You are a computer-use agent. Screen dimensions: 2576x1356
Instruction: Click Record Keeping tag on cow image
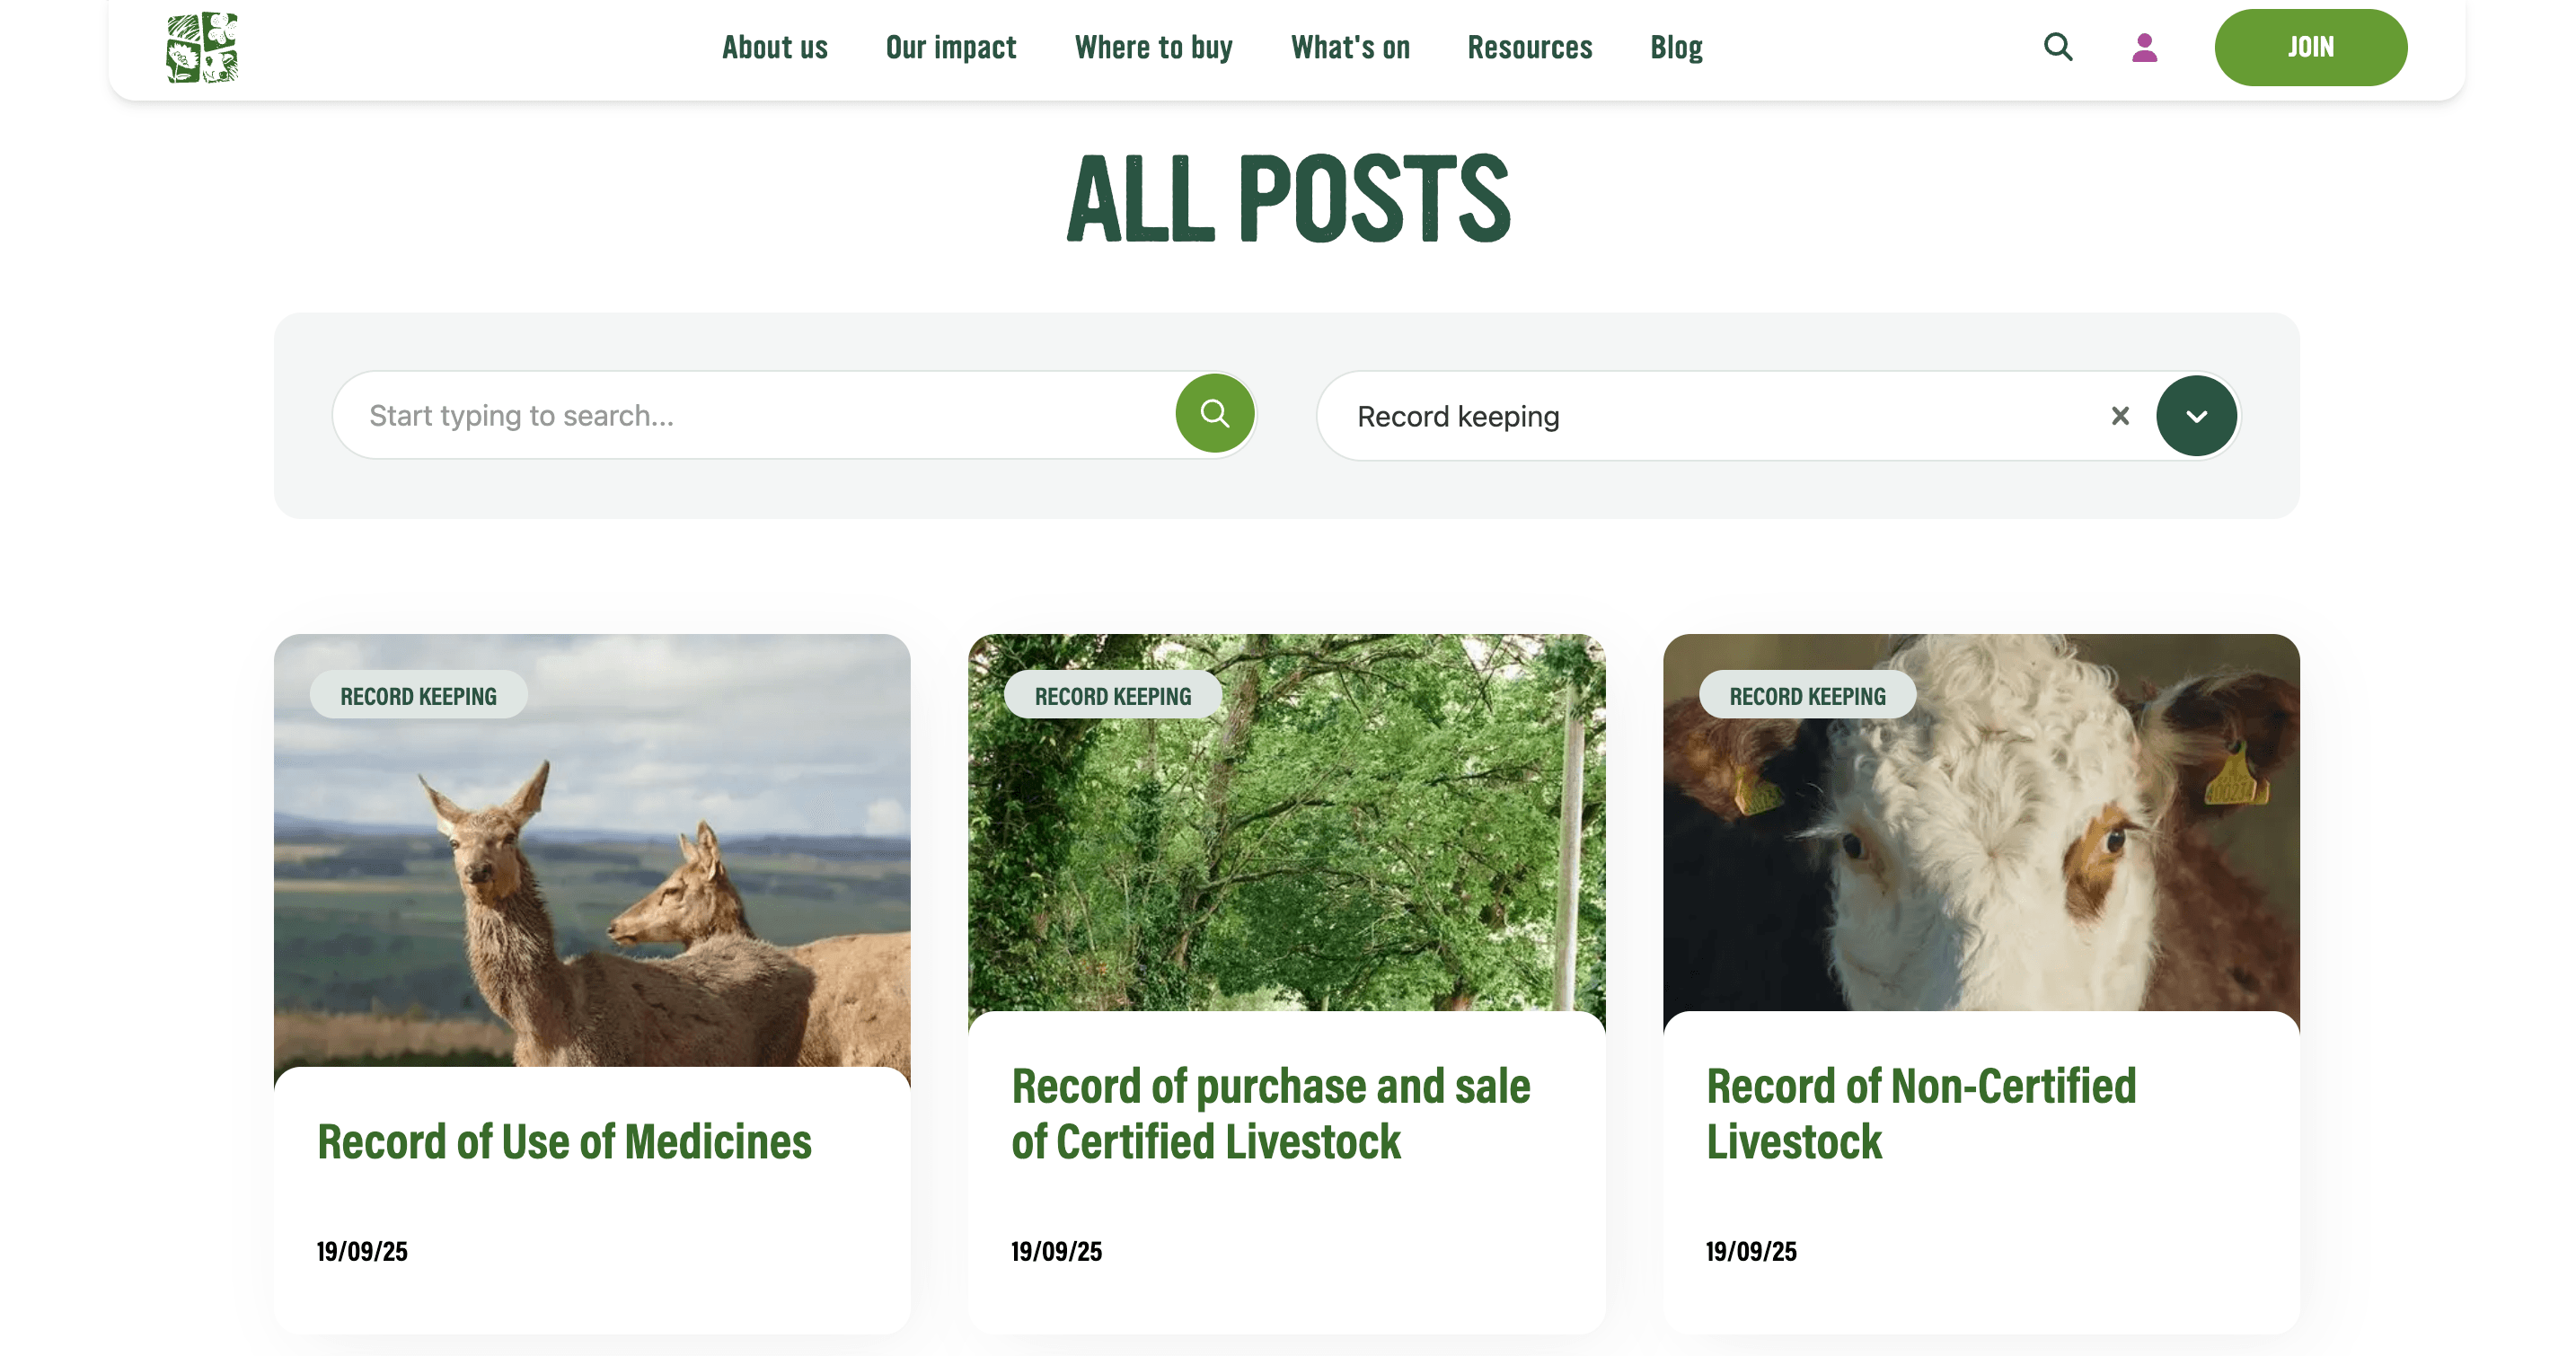click(1807, 696)
